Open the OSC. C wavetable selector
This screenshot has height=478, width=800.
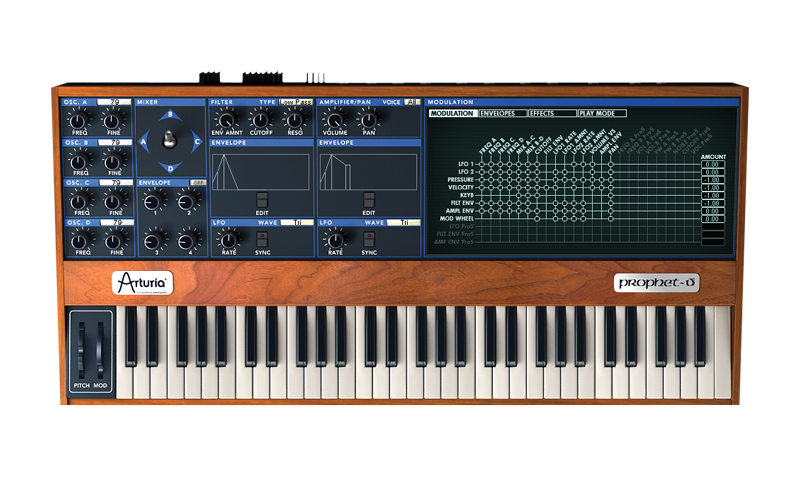(x=116, y=182)
